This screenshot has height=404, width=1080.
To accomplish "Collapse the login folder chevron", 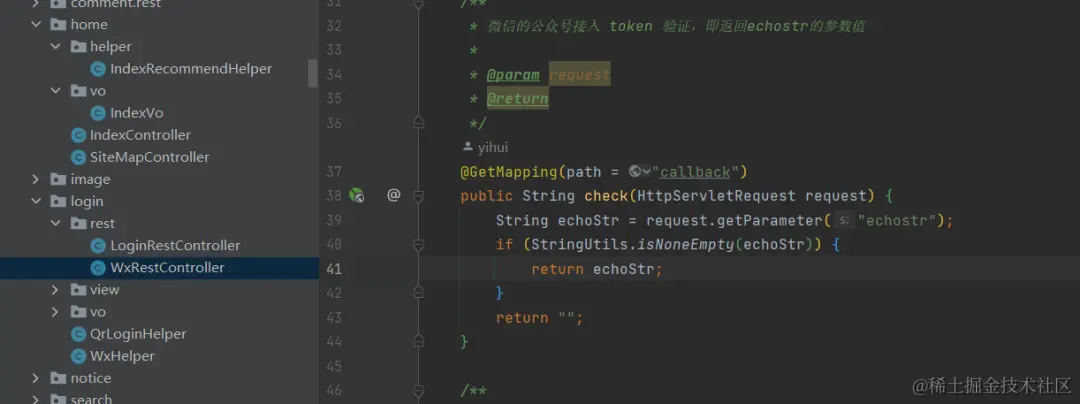I will coord(36,202).
